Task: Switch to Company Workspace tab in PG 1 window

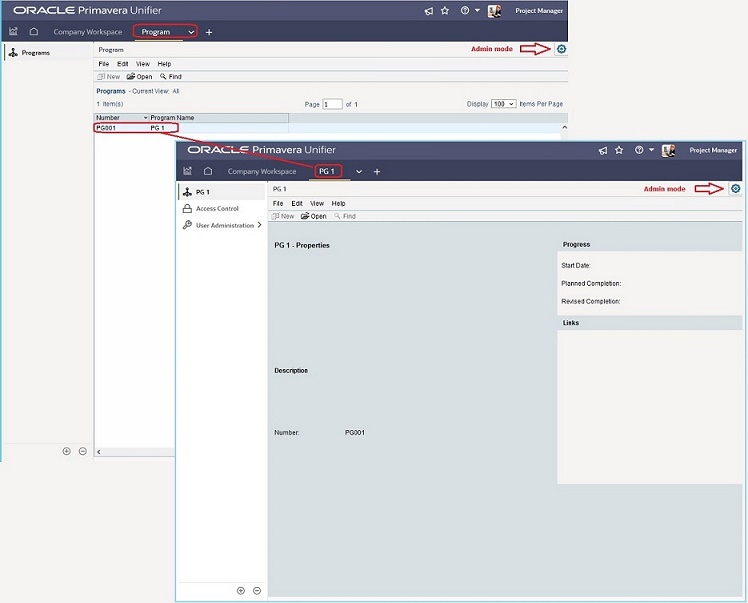Action: click(x=261, y=171)
